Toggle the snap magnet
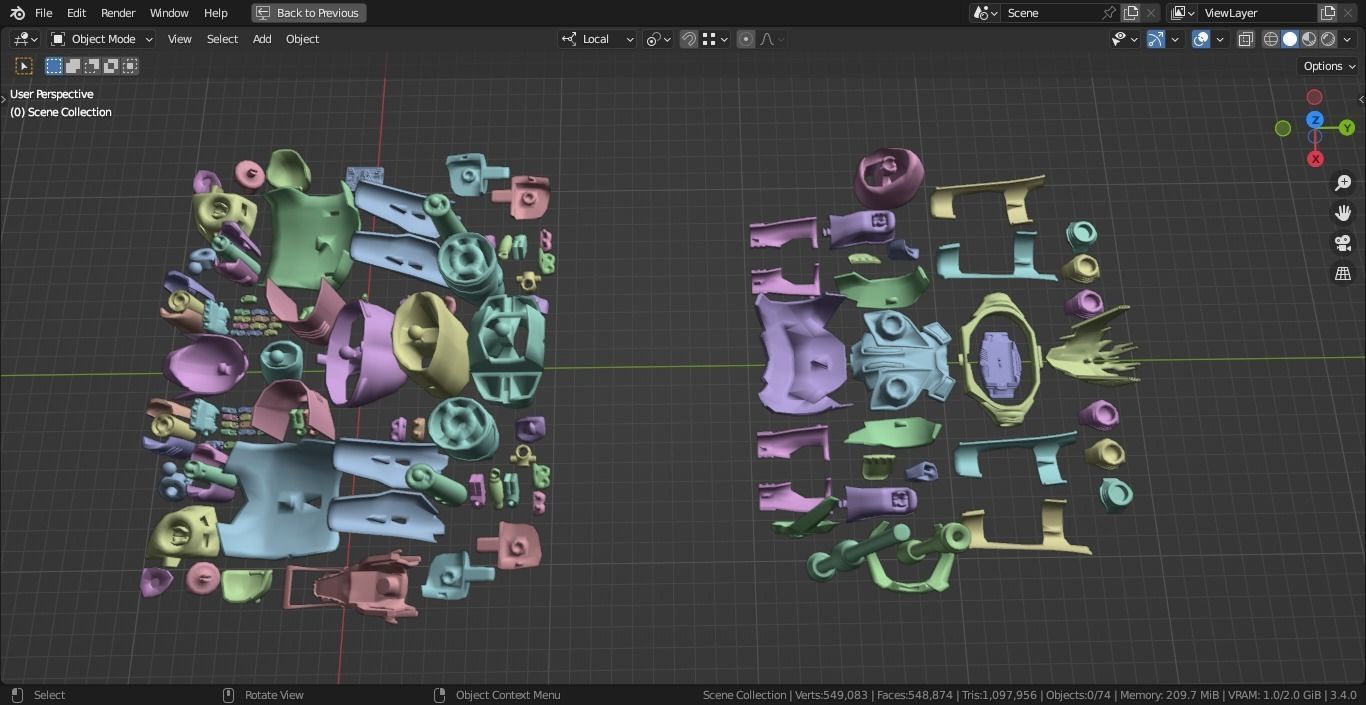Viewport: 1366px width, 705px height. coord(689,39)
